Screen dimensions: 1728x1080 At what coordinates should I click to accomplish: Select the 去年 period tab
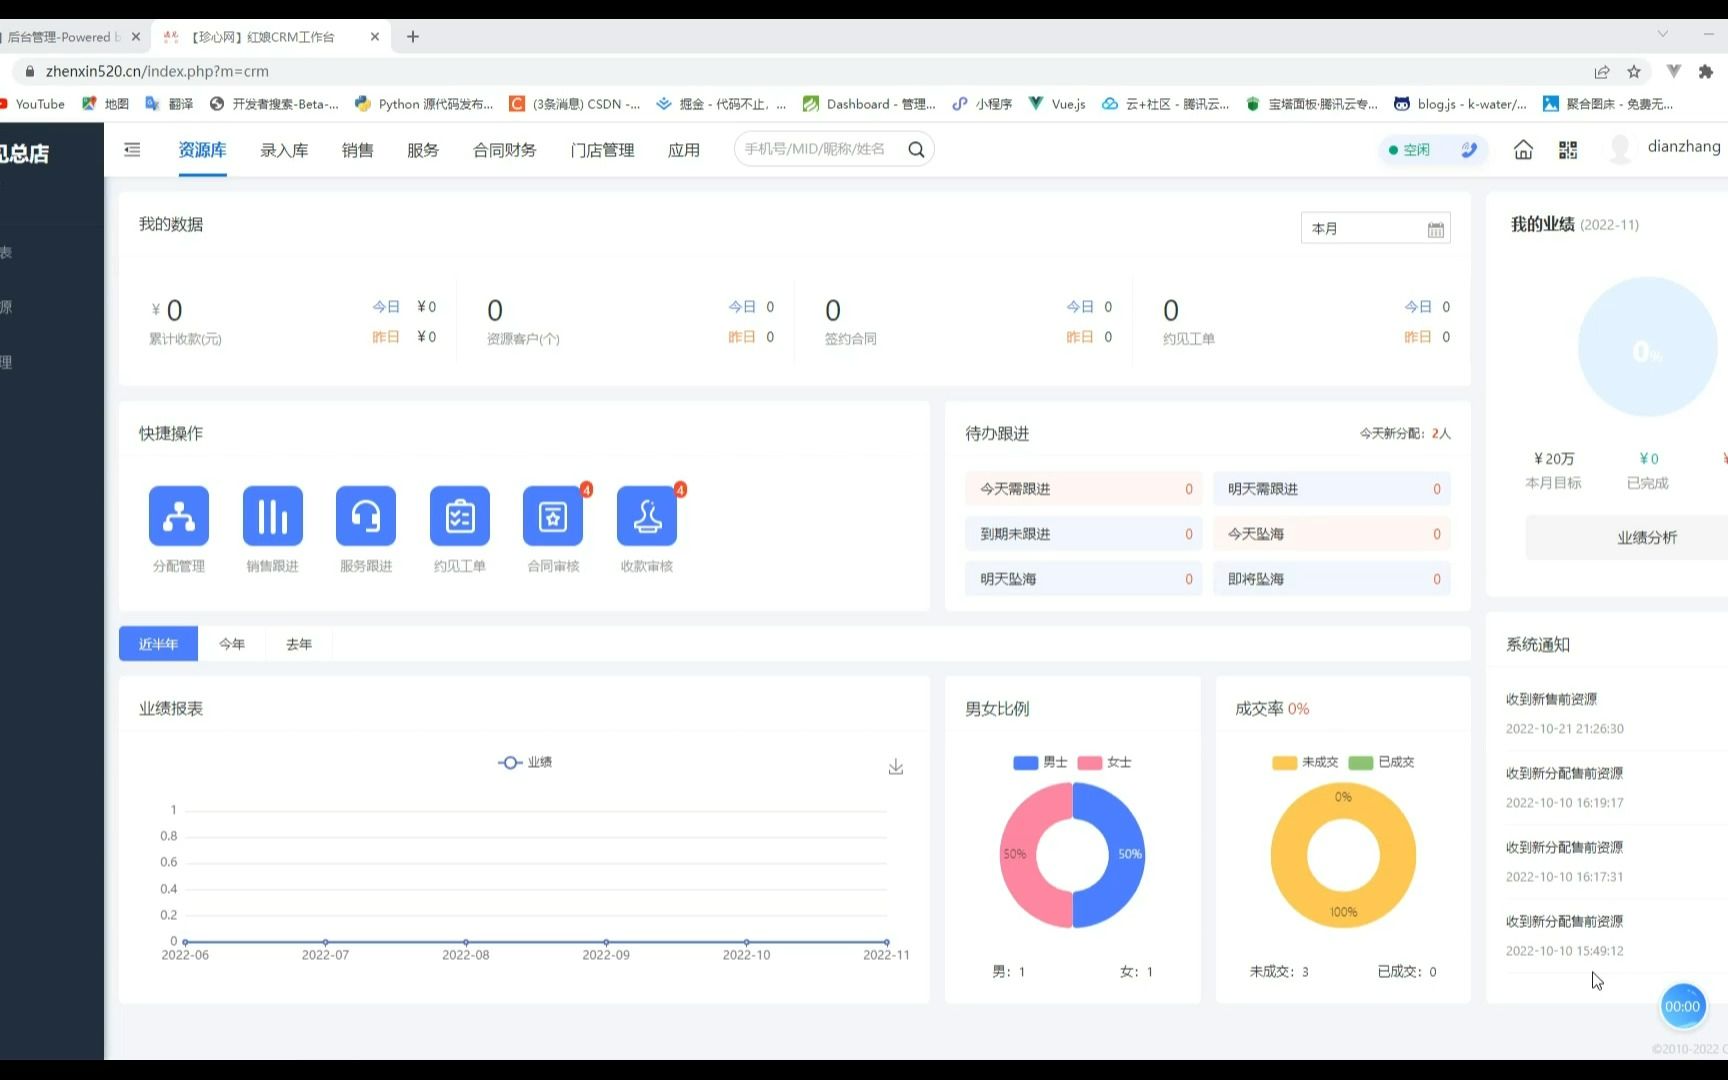point(299,644)
